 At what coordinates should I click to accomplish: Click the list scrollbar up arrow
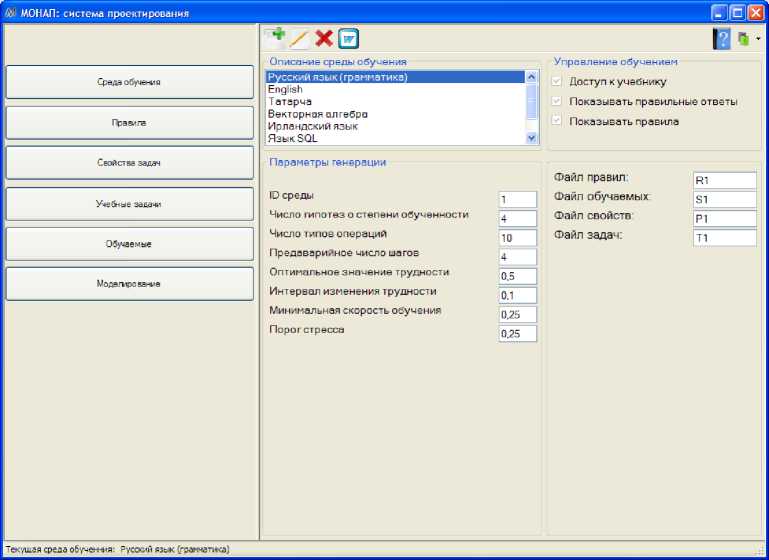point(532,77)
